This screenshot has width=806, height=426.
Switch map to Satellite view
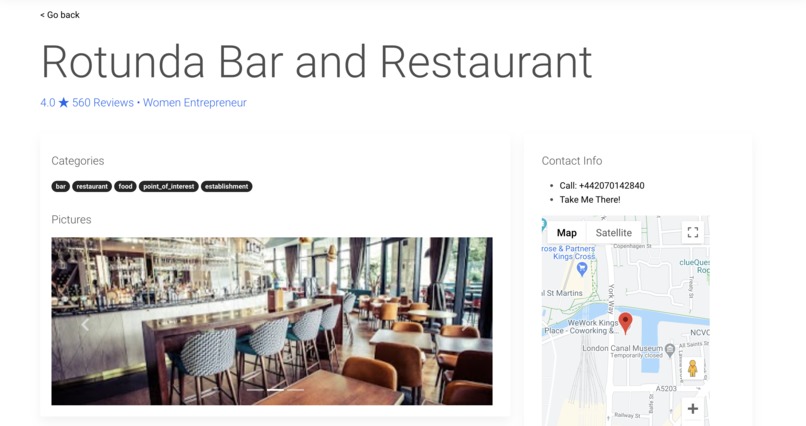(x=613, y=232)
